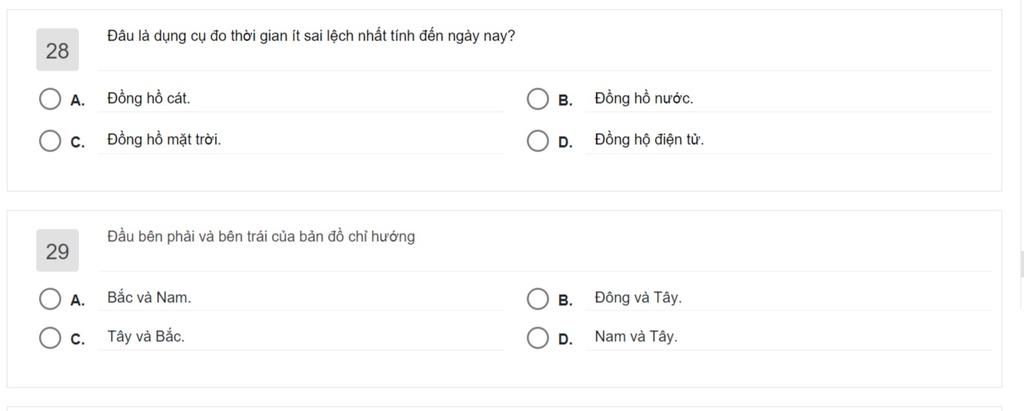The image size is (1024, 411).
Task: Pick the answer 'Tây và Bắc.'
Action: click(146, 337)
